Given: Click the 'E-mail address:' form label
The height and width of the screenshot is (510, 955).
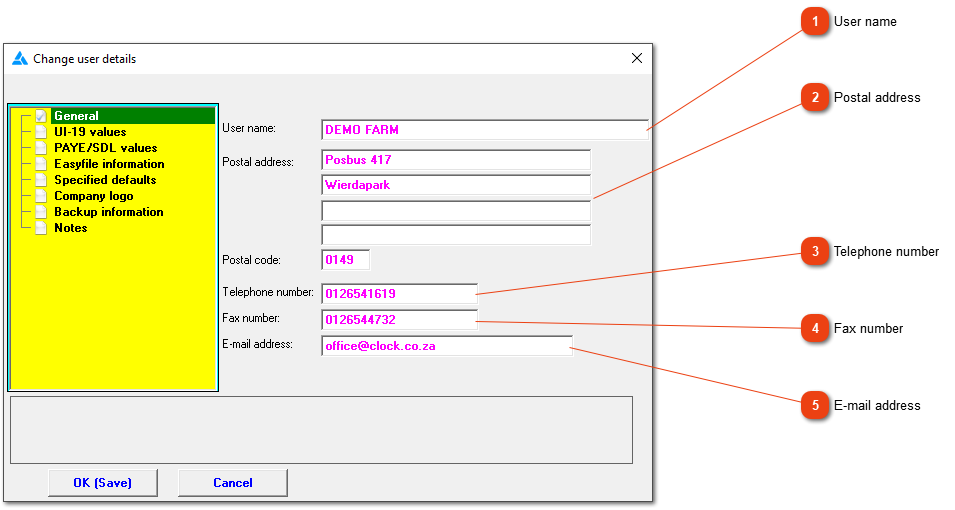Looking at the screenshot, I should 258,344.
